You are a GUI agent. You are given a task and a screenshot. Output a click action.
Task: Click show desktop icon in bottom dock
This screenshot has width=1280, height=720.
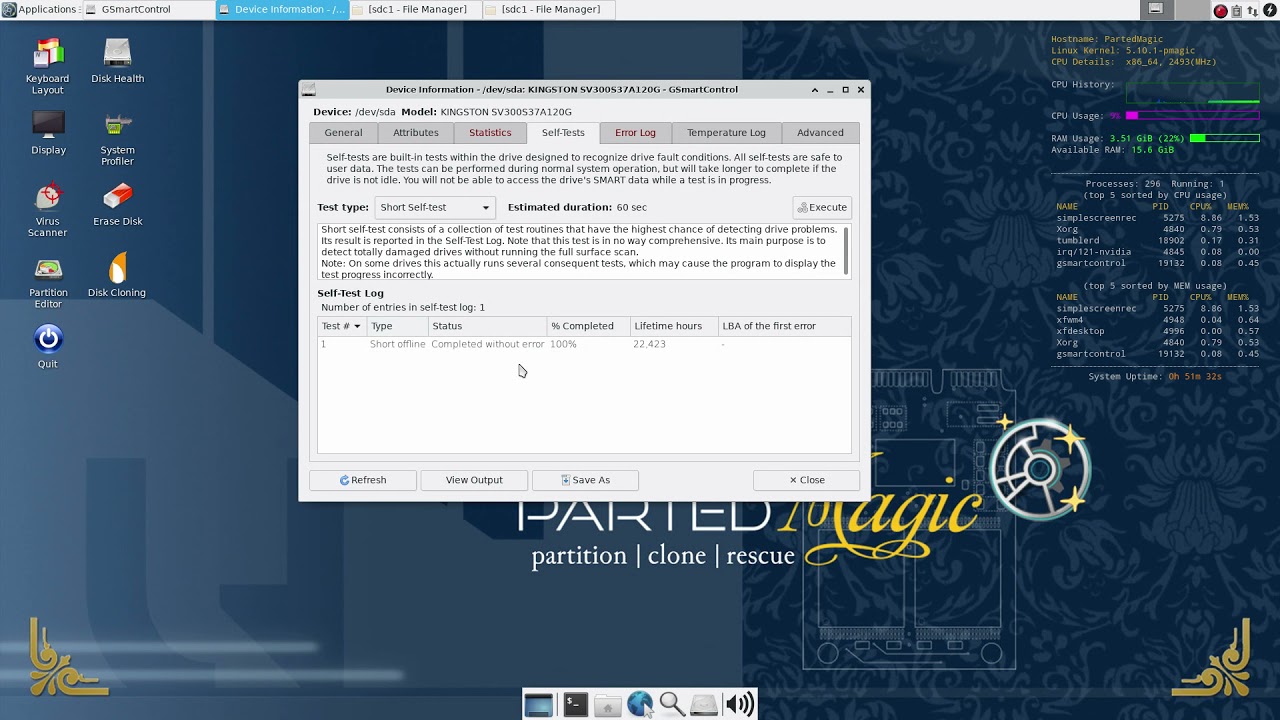point(538,705)
